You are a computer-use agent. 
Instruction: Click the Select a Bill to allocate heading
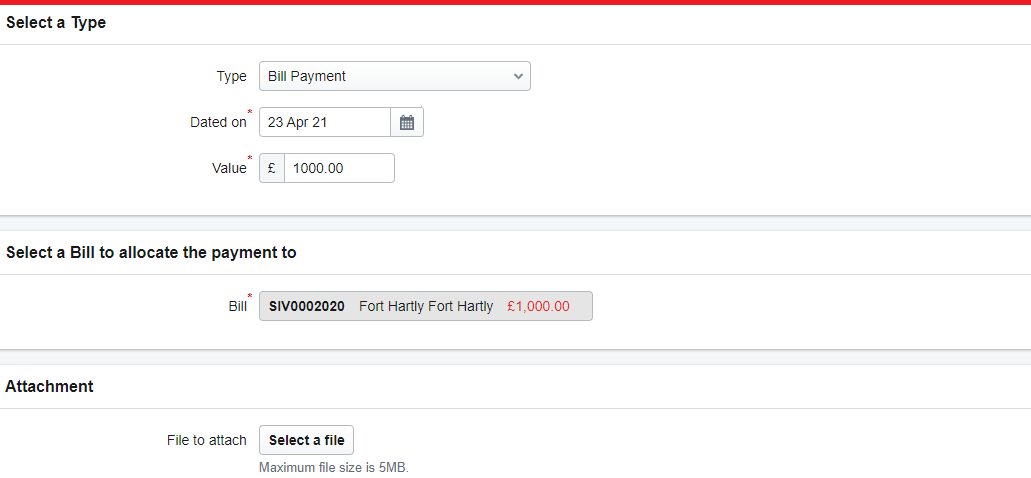[x=151, y=252]
